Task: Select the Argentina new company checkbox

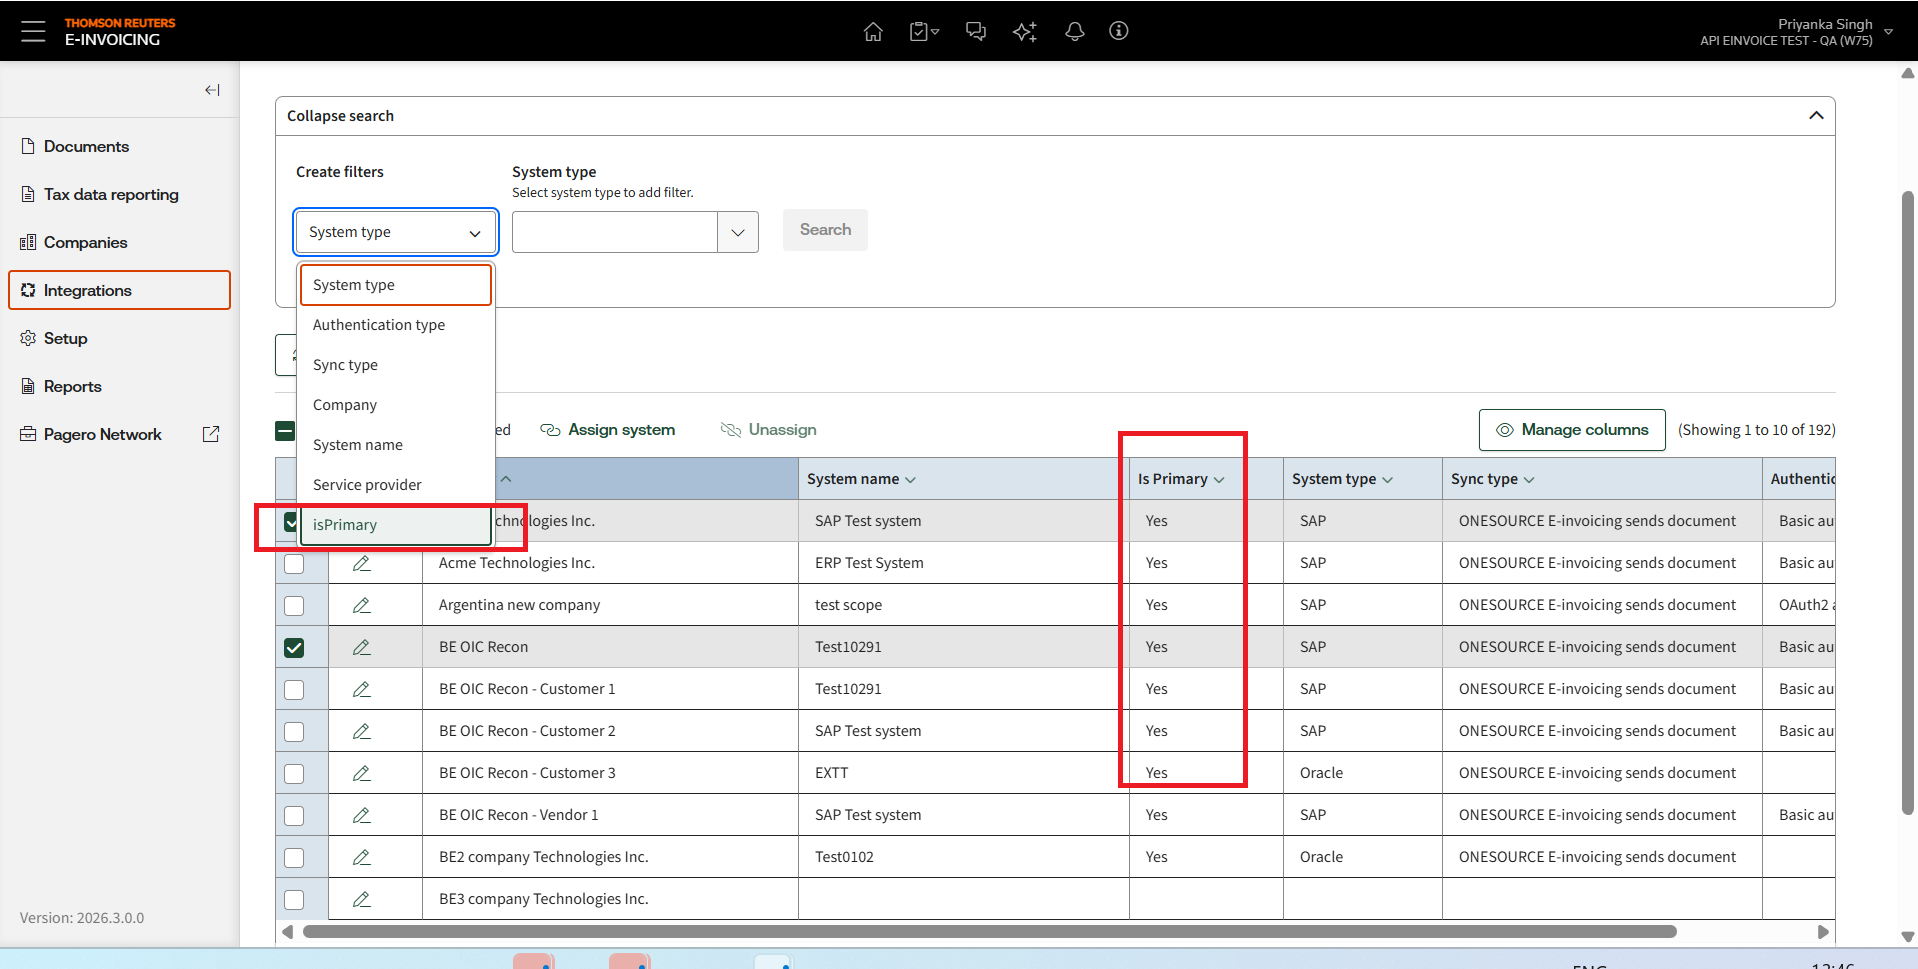Action: [x=294, y=606]
